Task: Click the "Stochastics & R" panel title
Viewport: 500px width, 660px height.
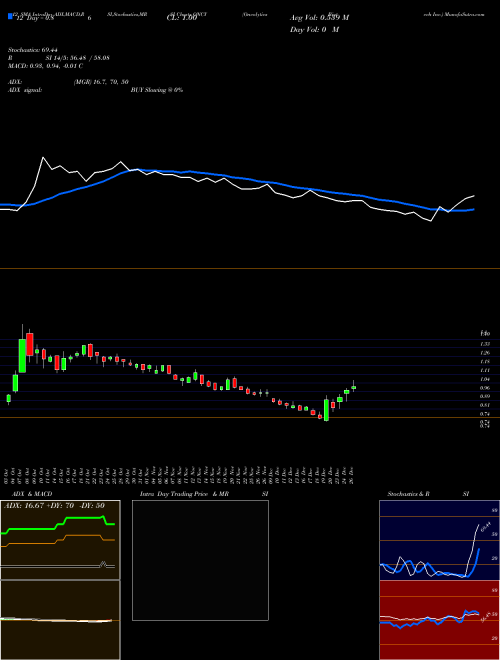Action: point(409,494)
